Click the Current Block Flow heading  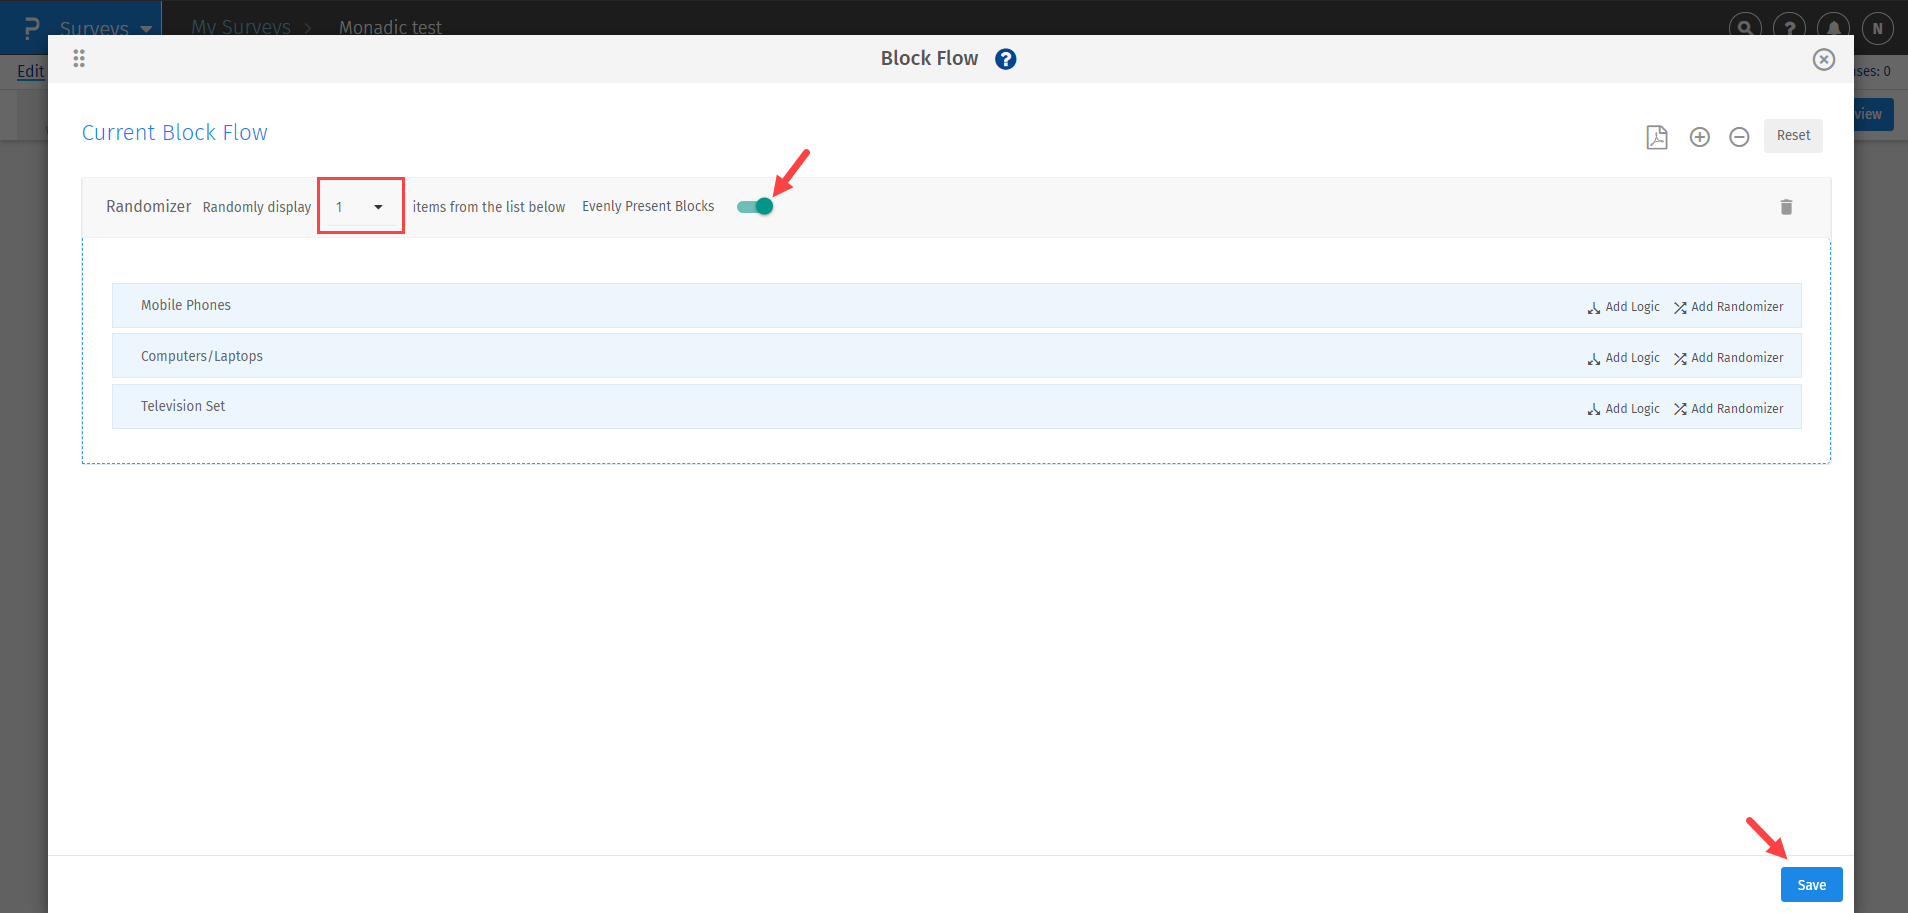click(175, 133)
